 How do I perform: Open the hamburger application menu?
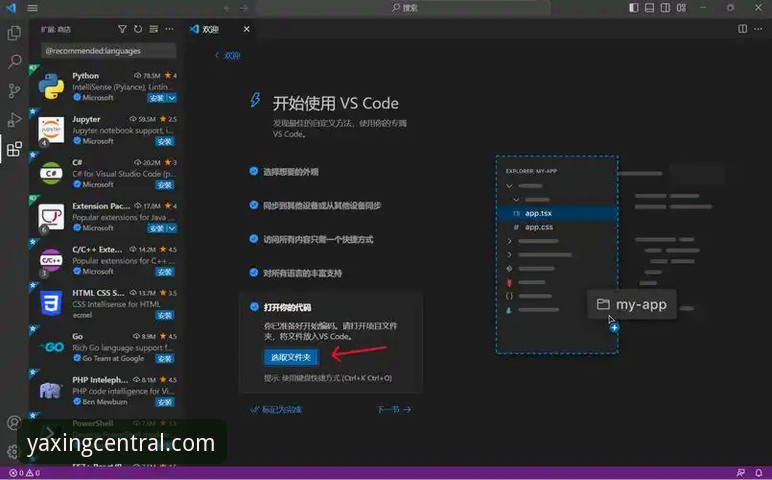coord(32,7)
